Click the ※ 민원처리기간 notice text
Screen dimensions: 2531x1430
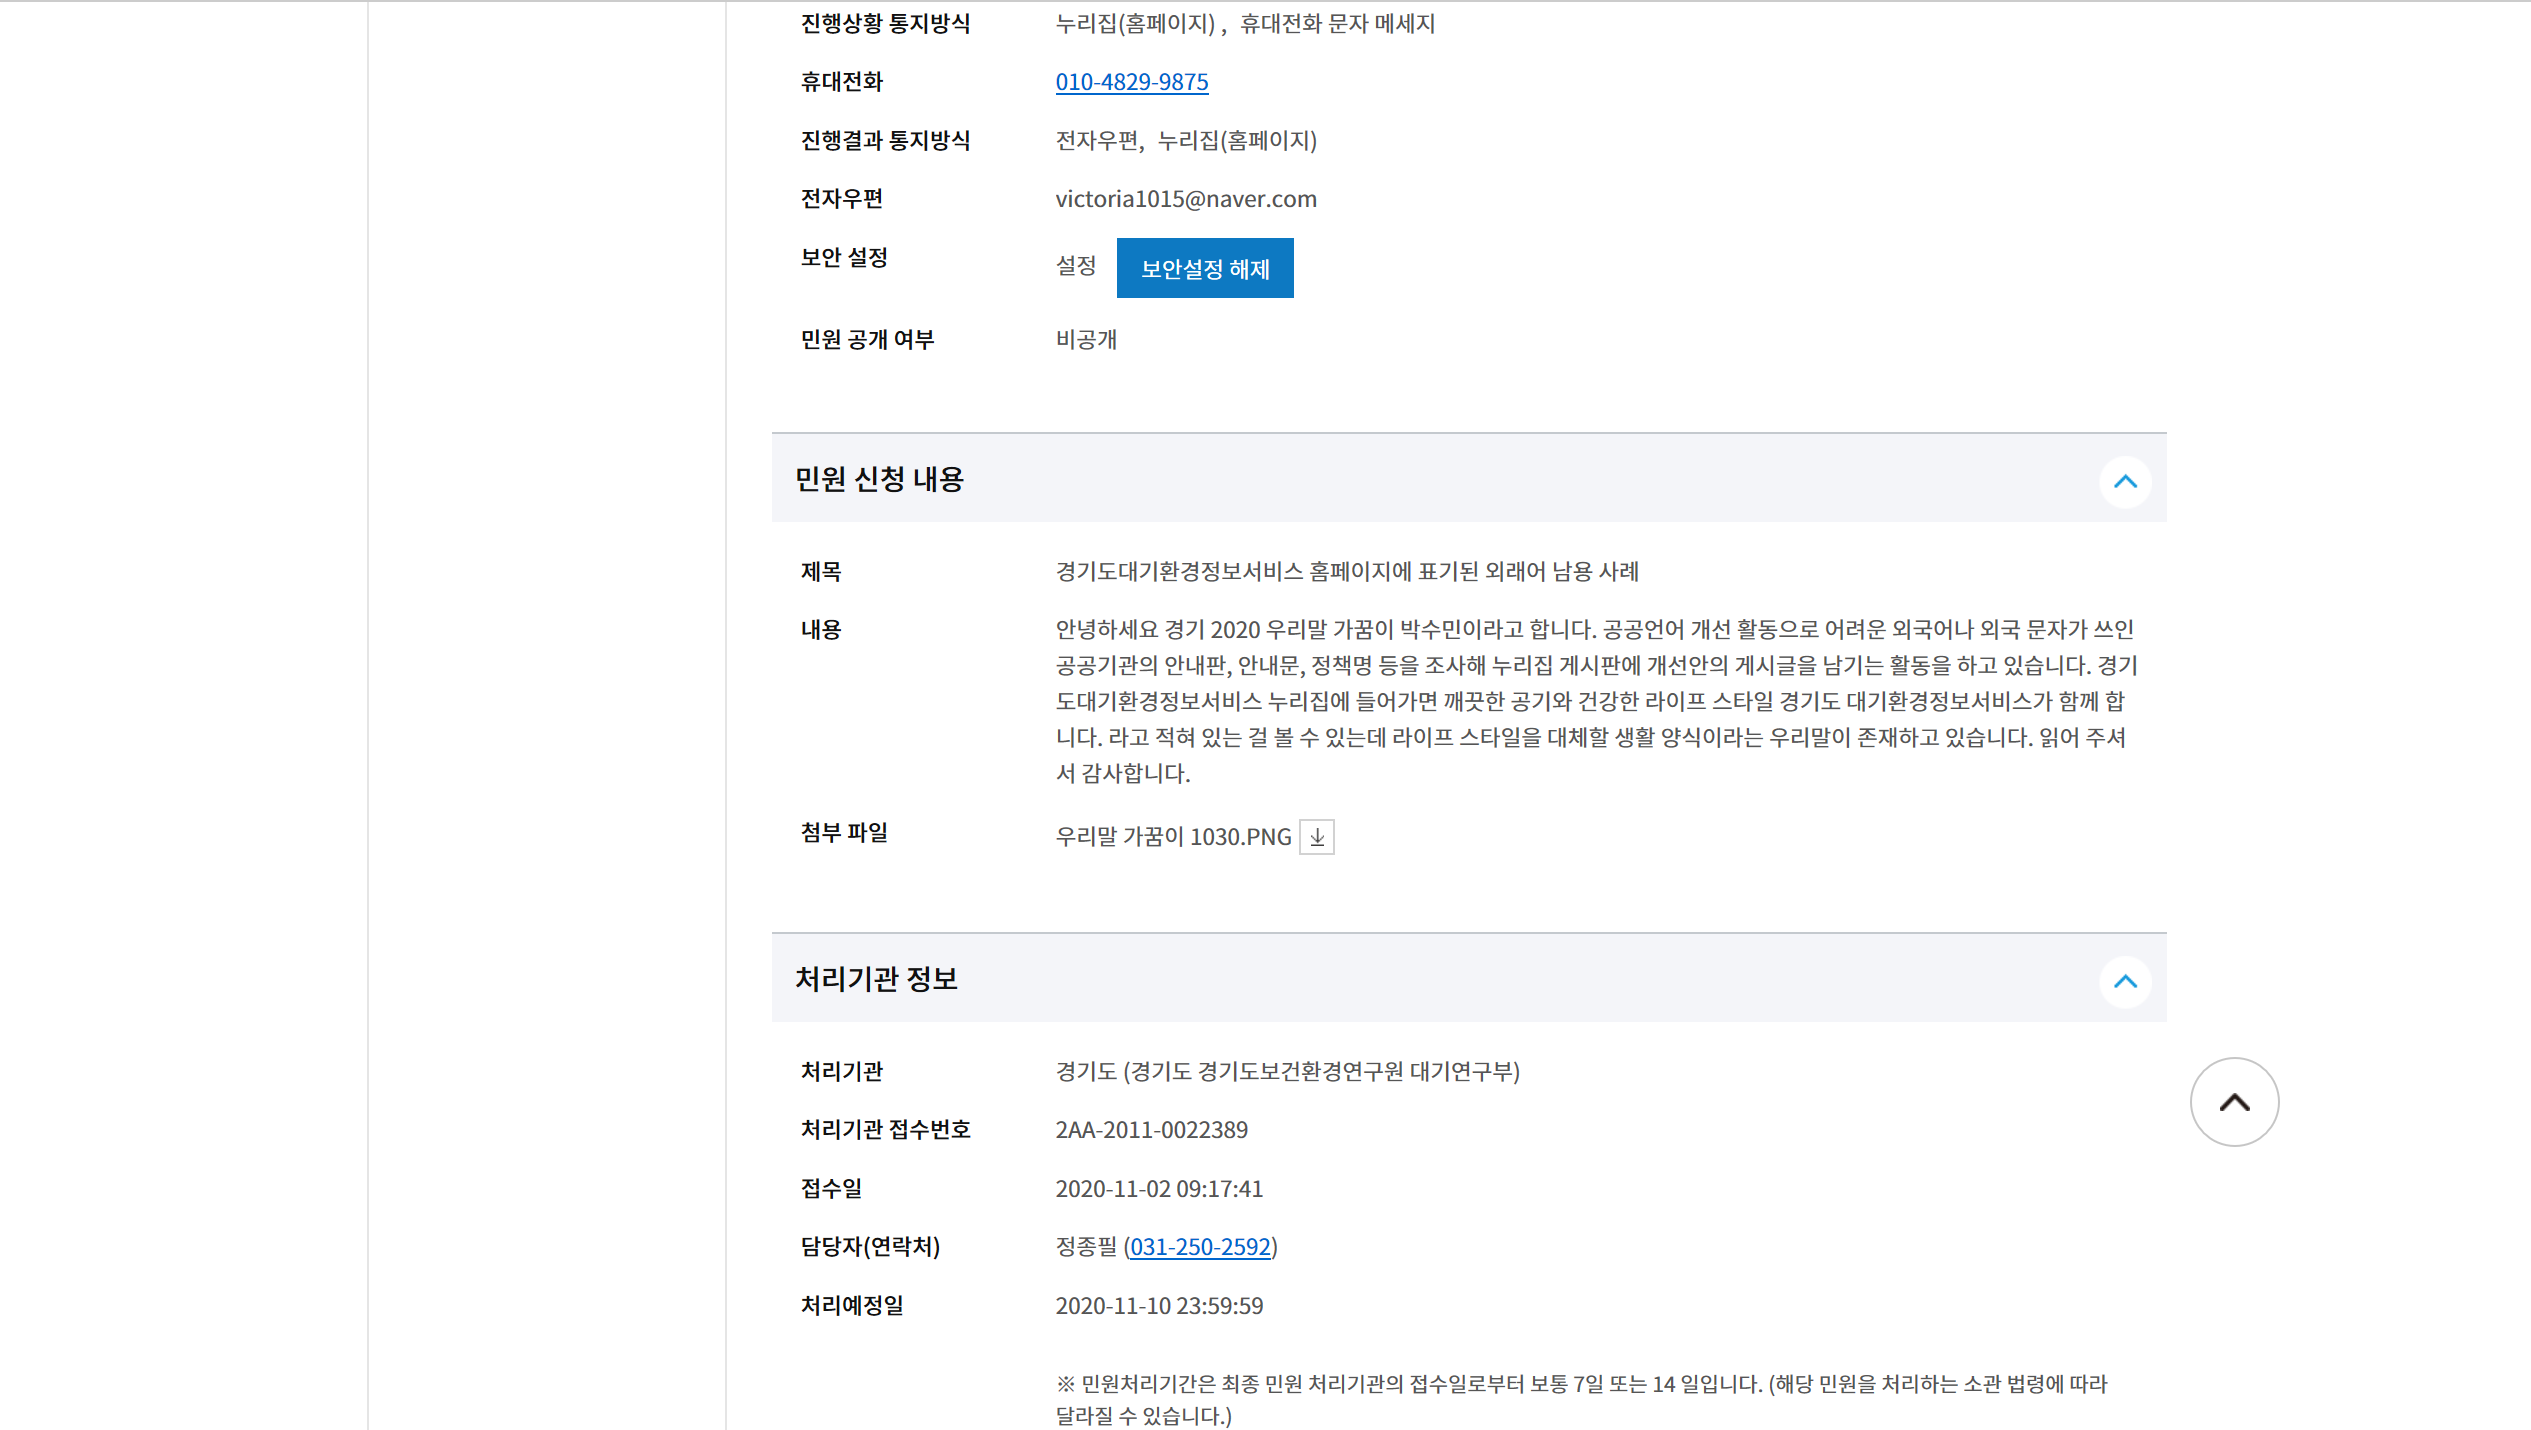click(1580, 1385)
